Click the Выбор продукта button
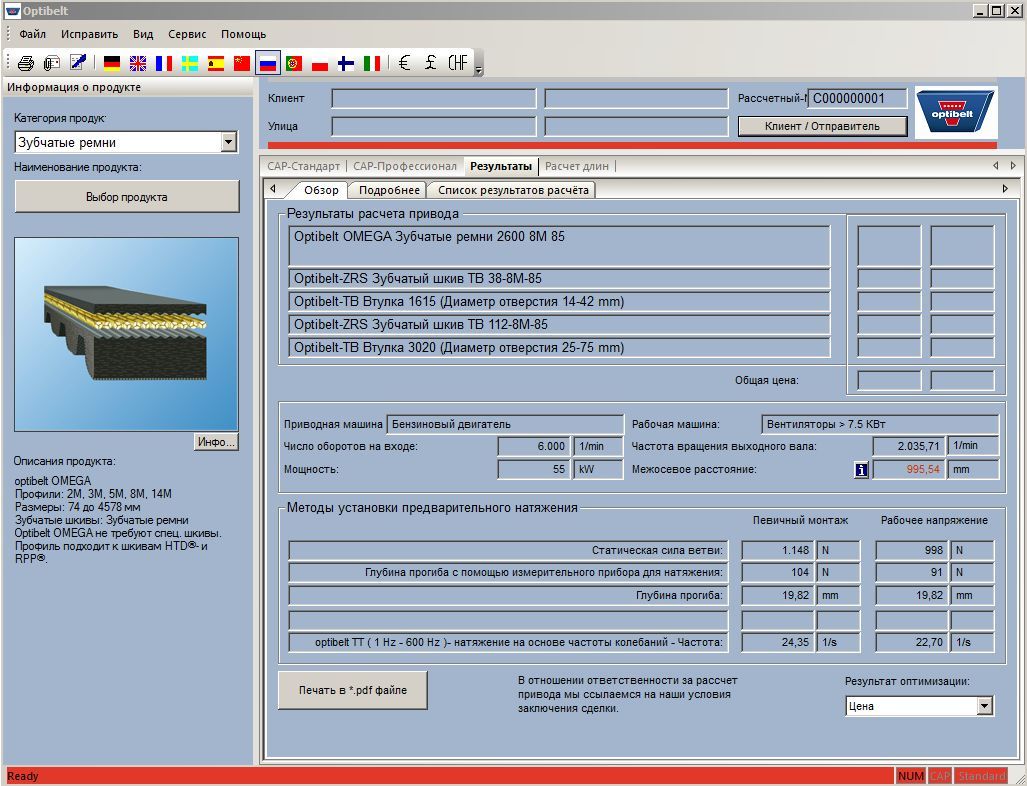This screenshot has height=786, width=1027. 127,197
